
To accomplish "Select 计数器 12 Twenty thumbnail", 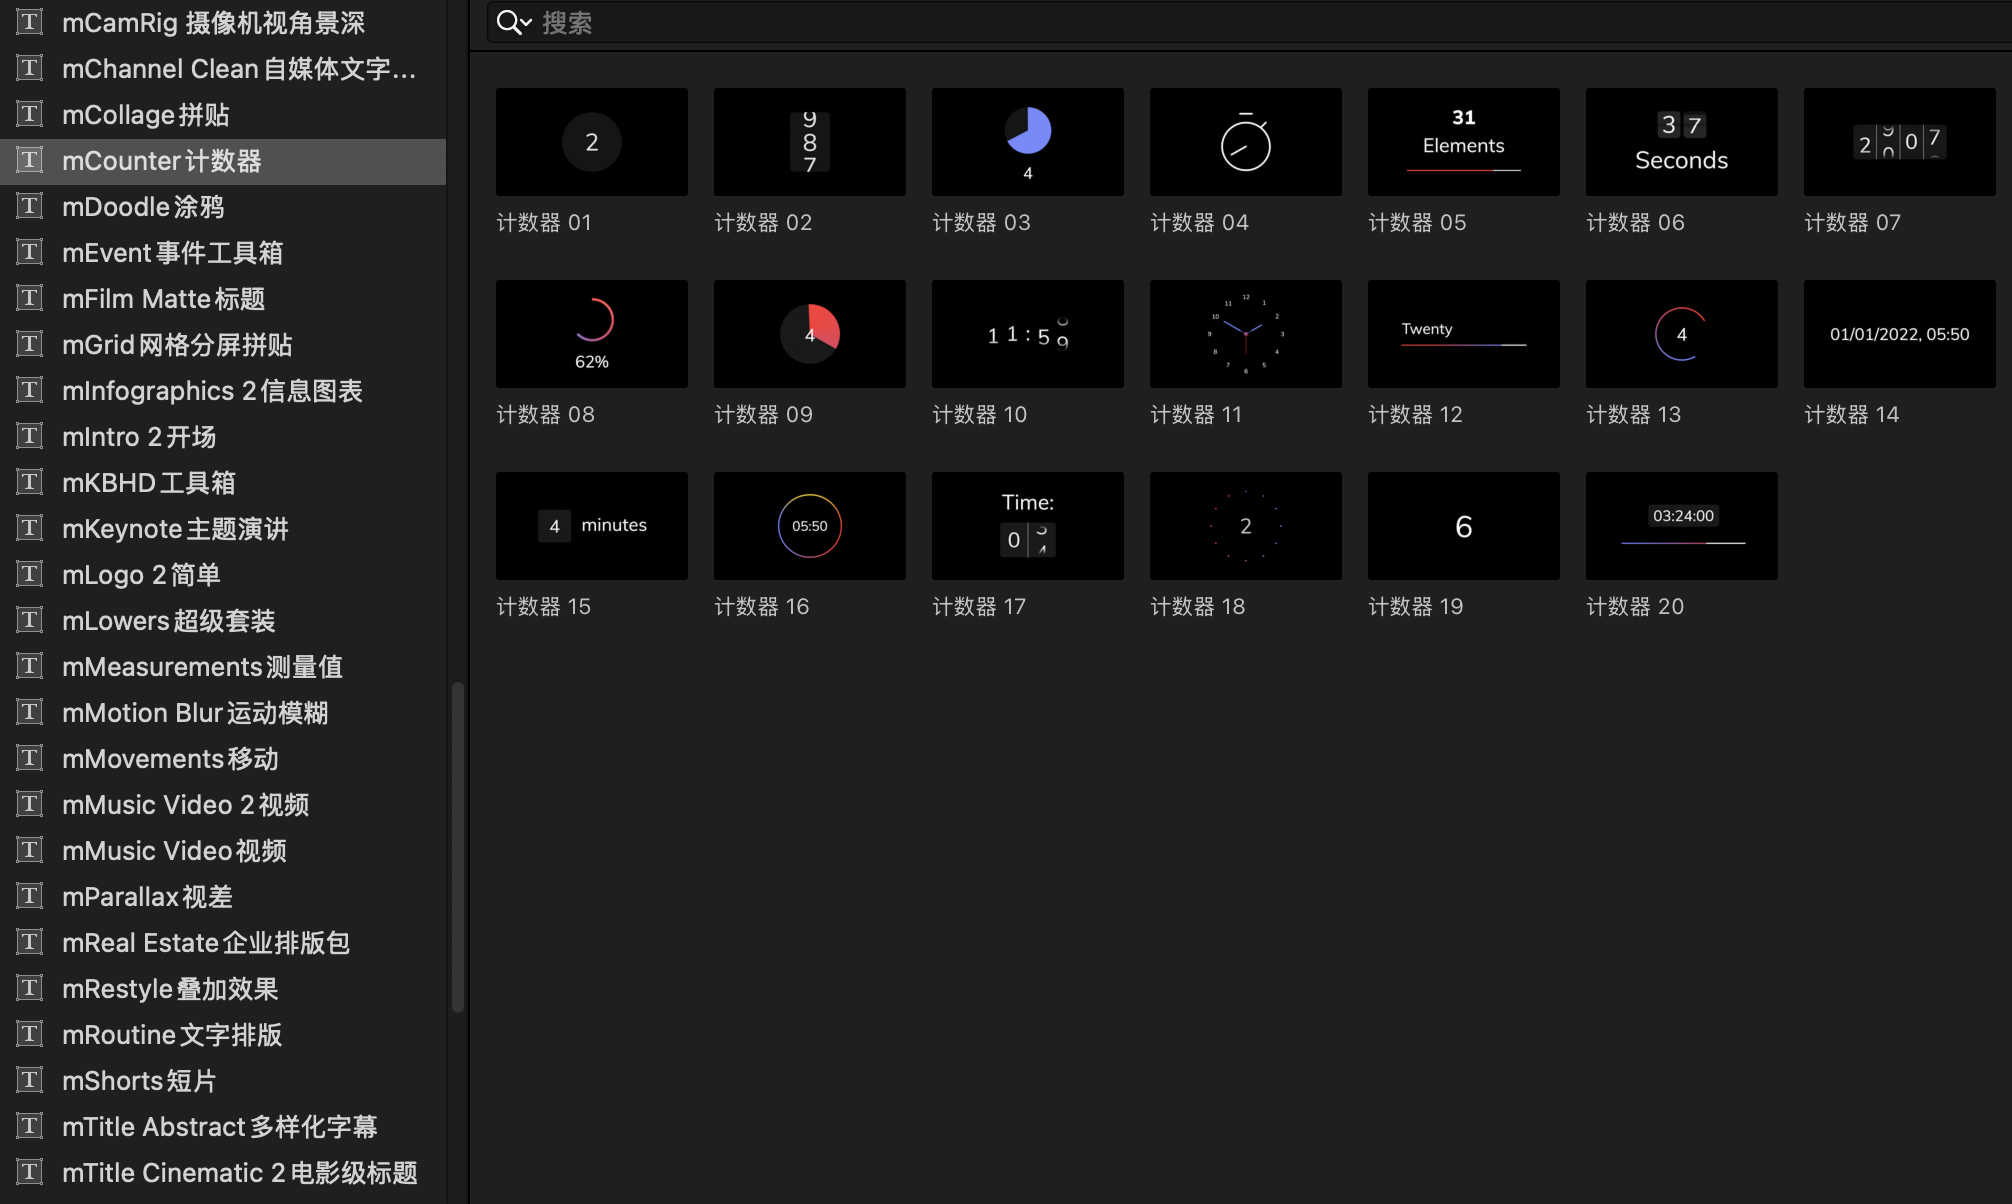I will tap(1464, 334).
